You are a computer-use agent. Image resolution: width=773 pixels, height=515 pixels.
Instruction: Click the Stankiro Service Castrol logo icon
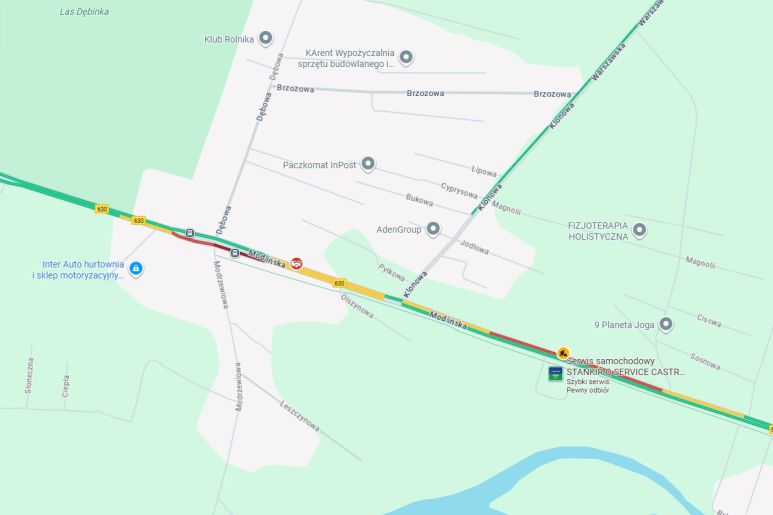coord(556,374)
